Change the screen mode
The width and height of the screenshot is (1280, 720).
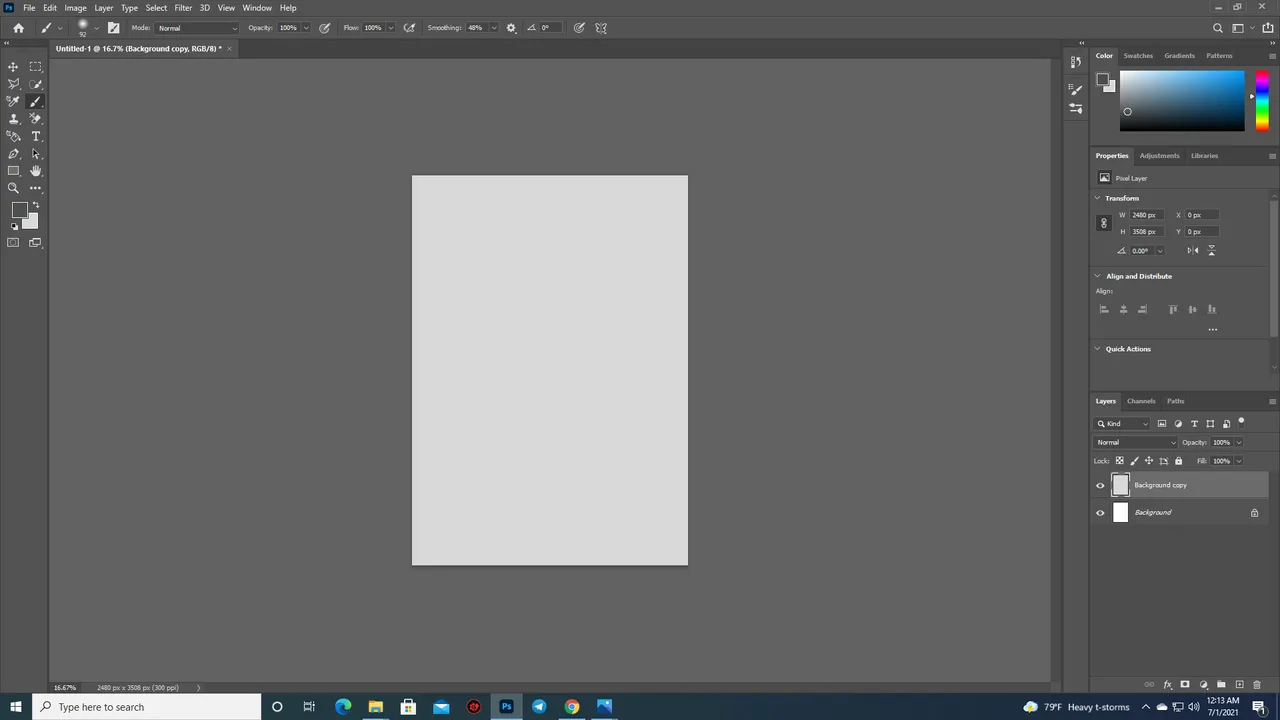[x=36, y=243]
